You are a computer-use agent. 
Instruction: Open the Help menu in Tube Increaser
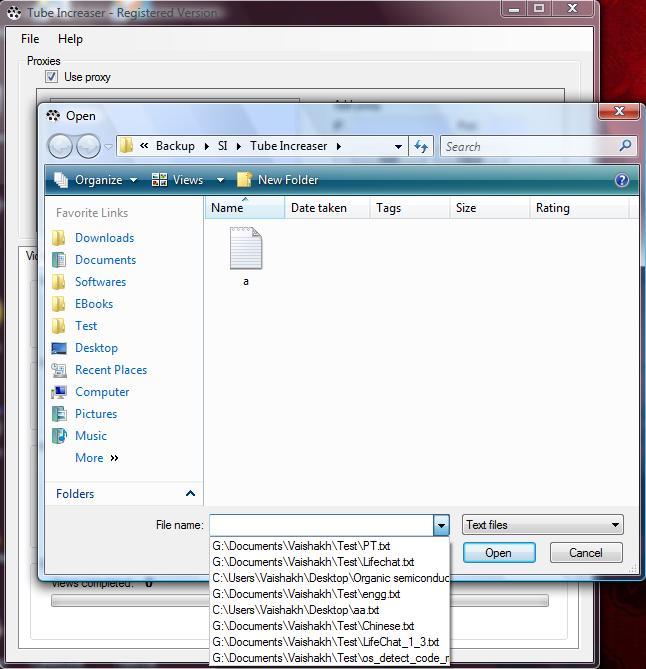pos(70,39)
